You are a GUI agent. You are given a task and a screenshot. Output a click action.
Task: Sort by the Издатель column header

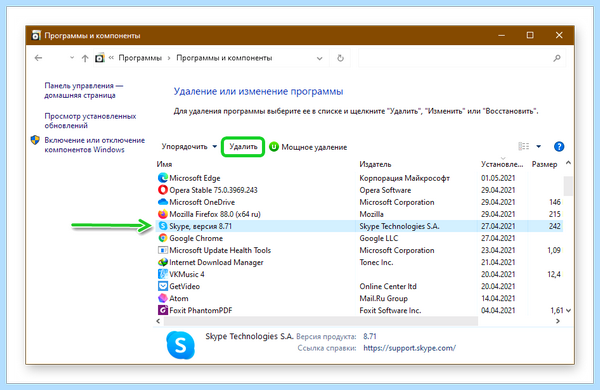click(375, 164)
